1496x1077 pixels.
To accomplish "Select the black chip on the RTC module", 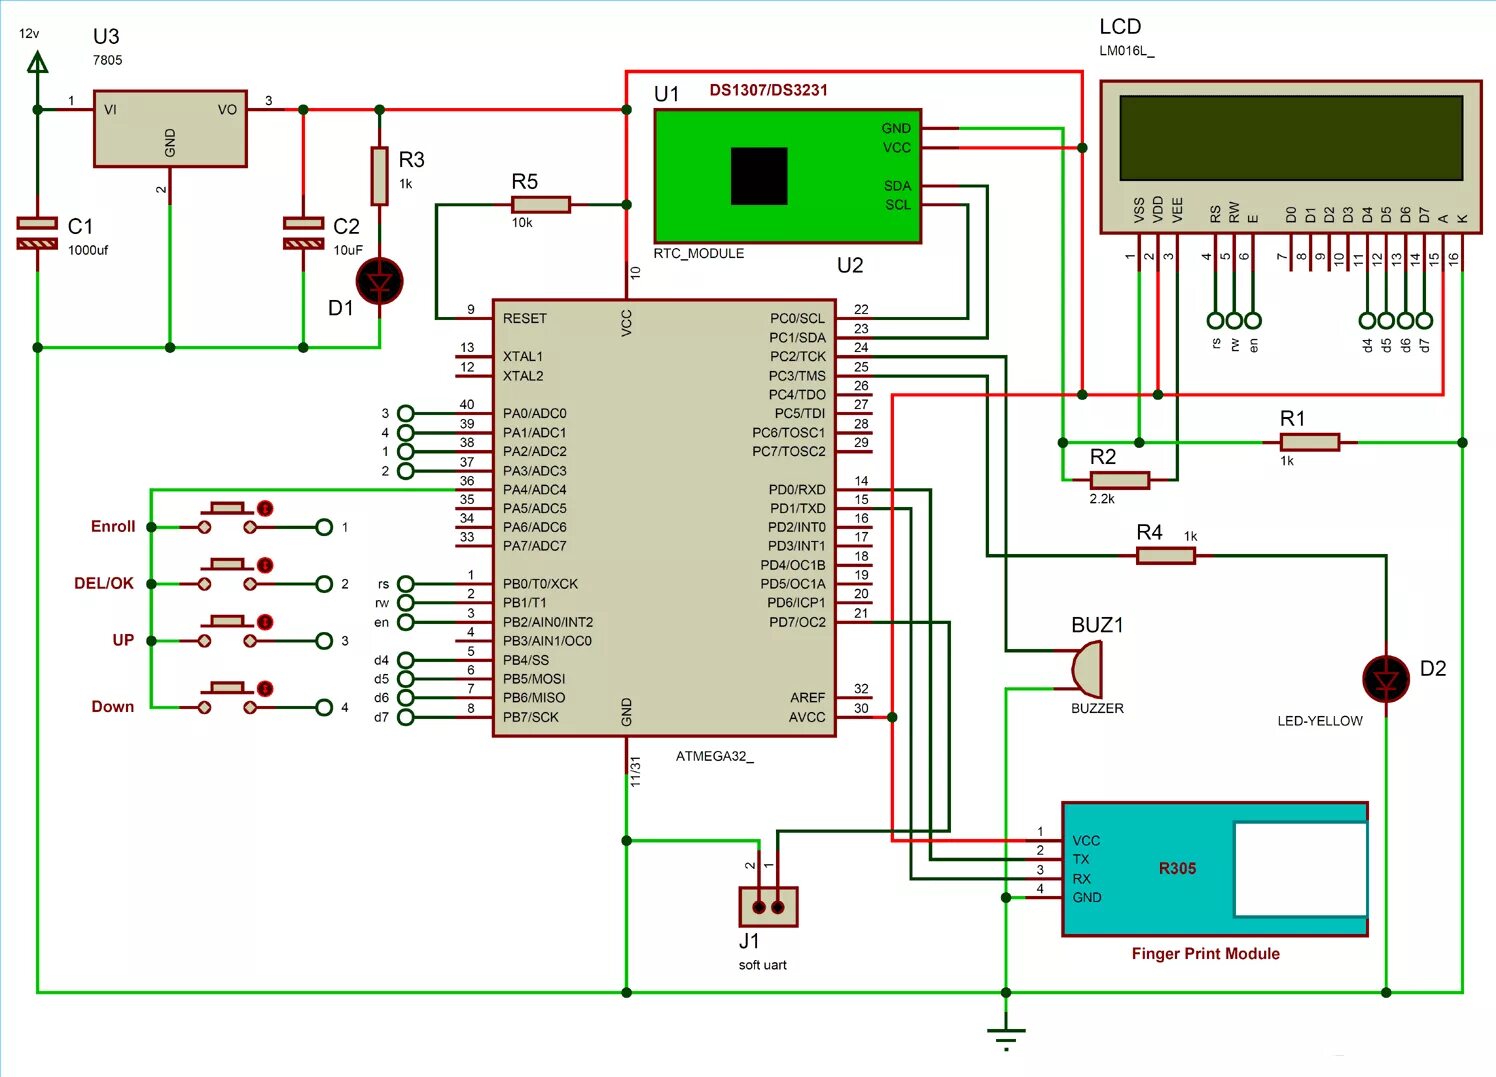I will [x=759, y=176].
